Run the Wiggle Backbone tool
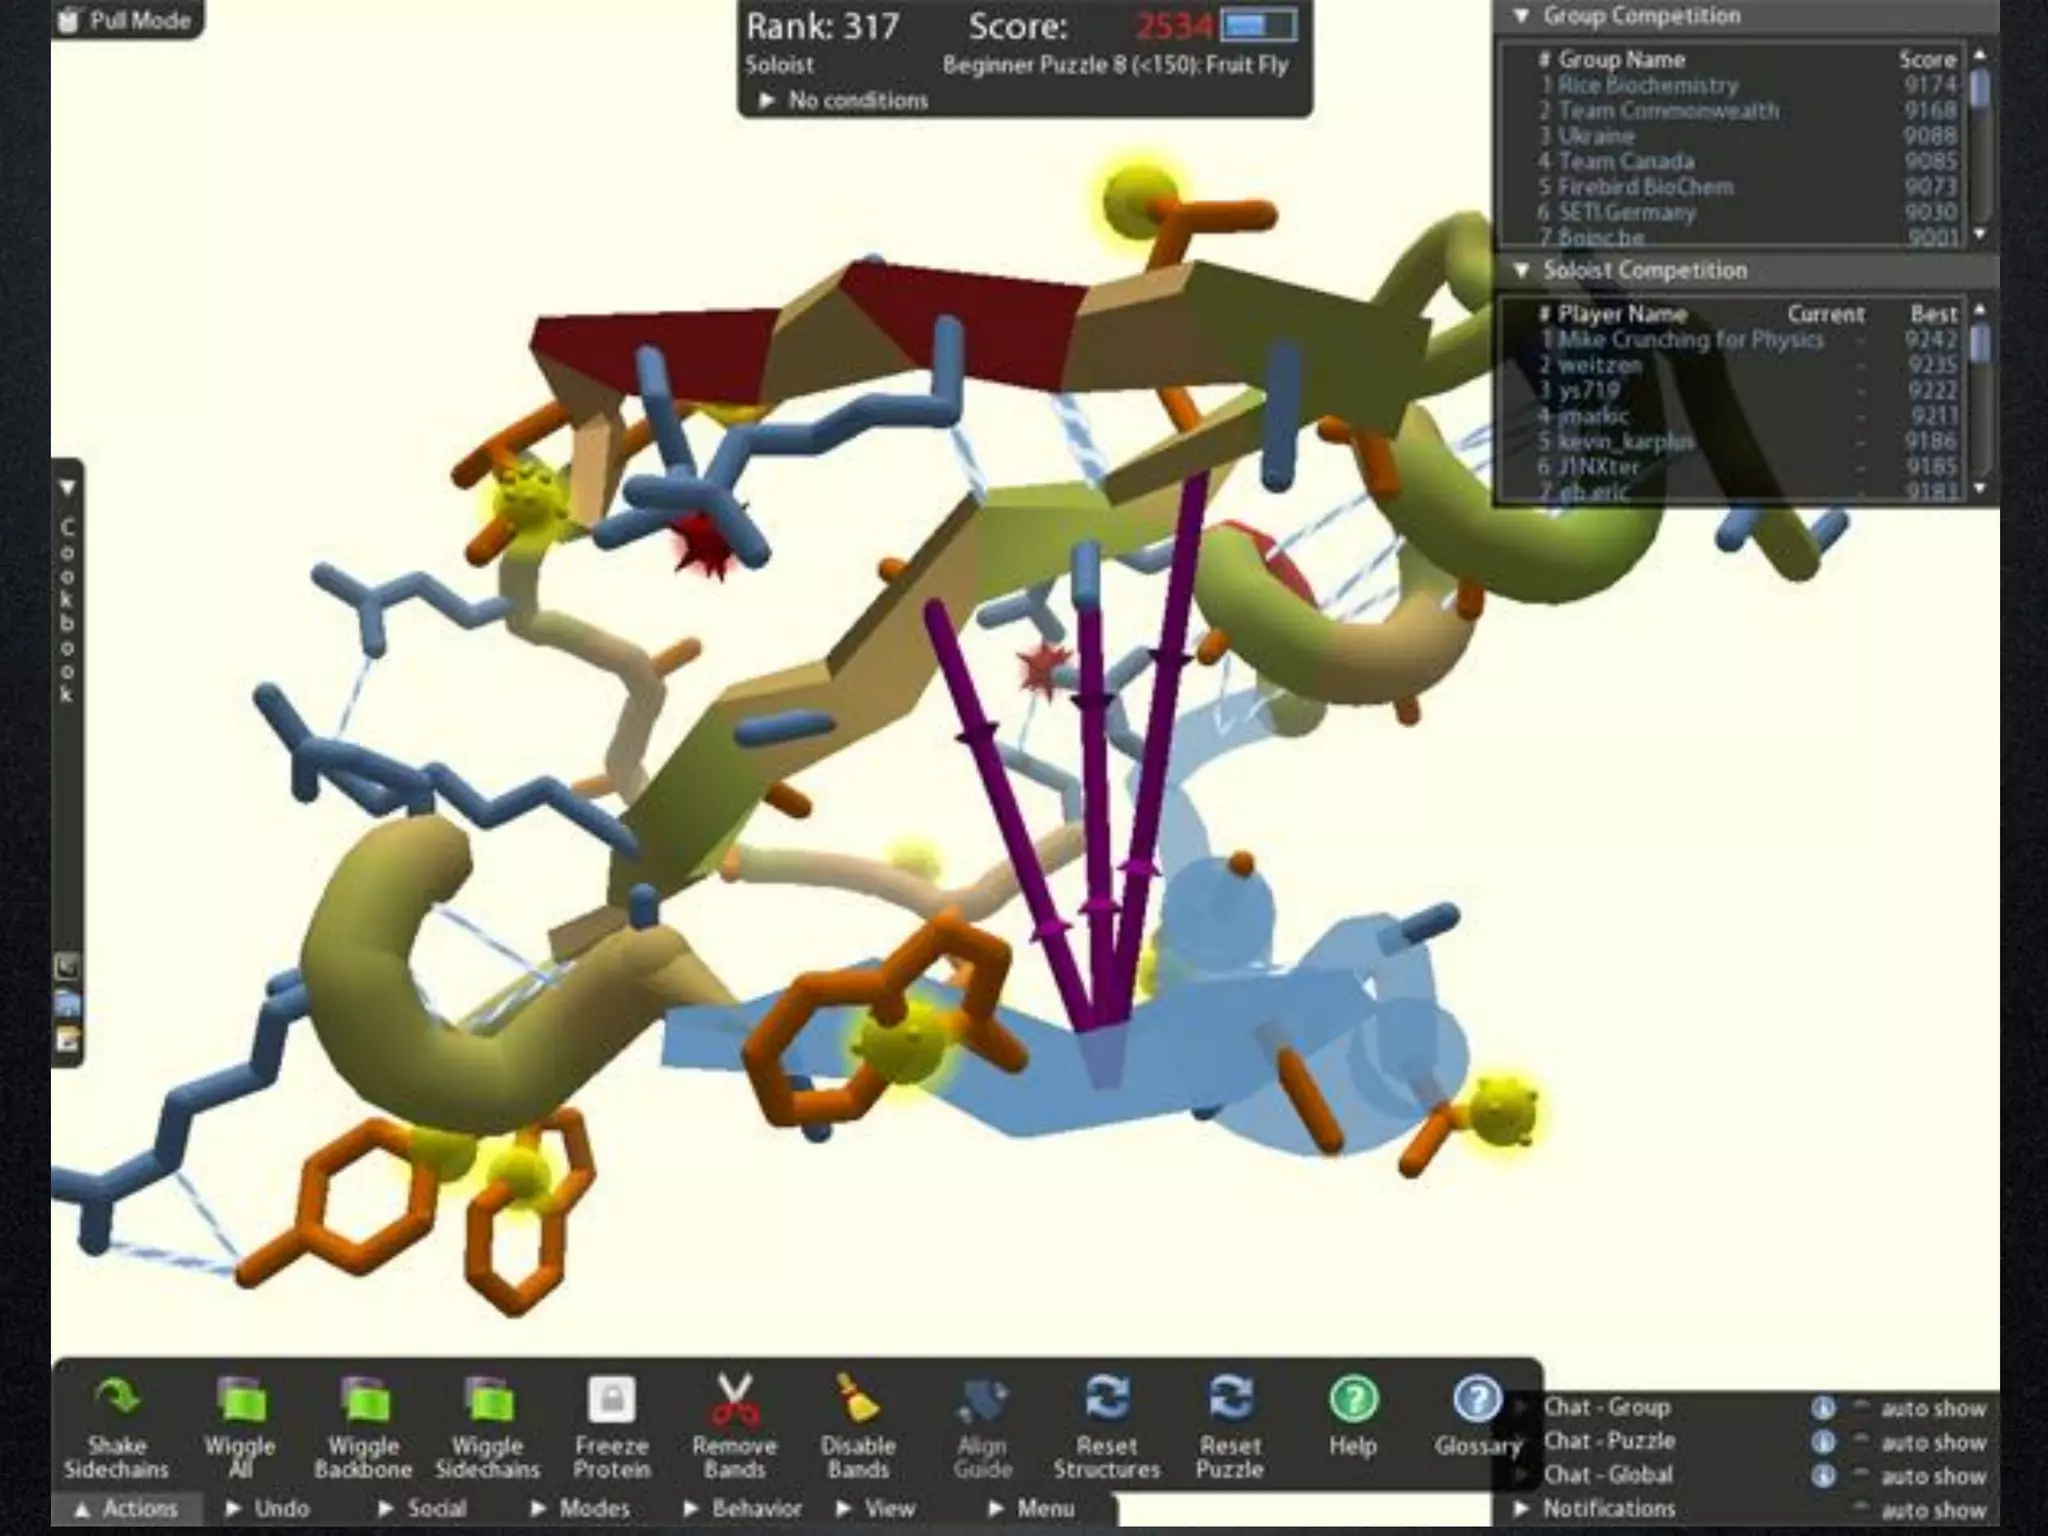The image size is (2048, 1536). 363,1399
